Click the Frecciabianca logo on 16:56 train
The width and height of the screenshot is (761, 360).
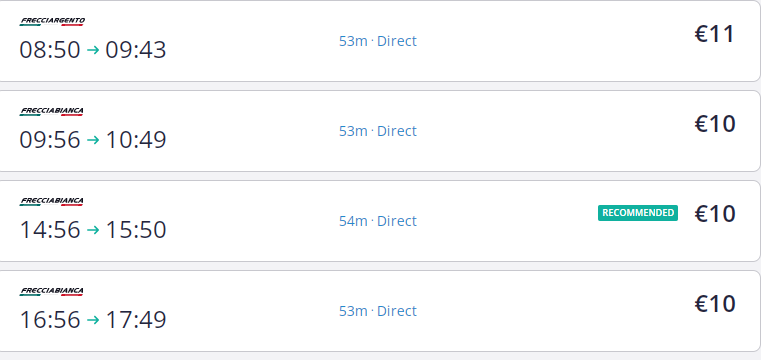click(51, 292)
